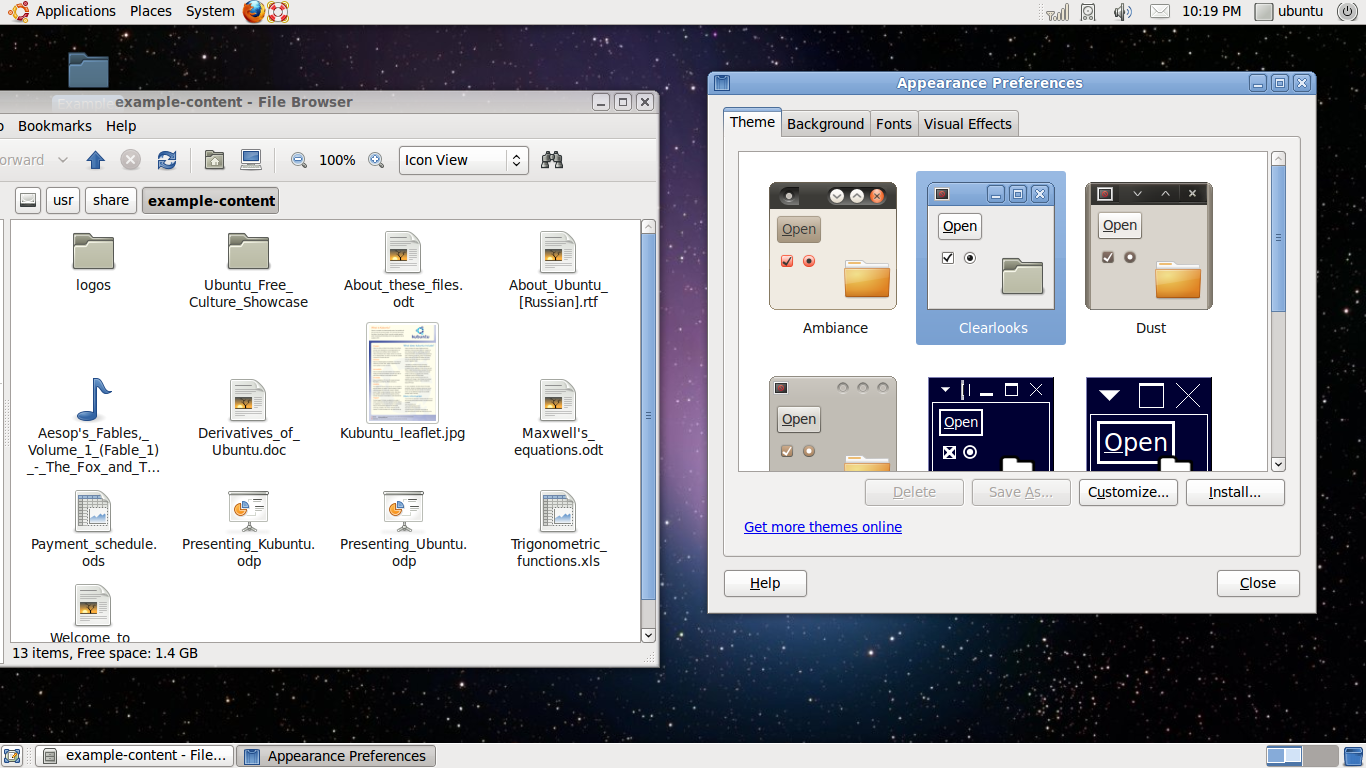Click the disk root path button
The image size is (1366, 768).
28,200
